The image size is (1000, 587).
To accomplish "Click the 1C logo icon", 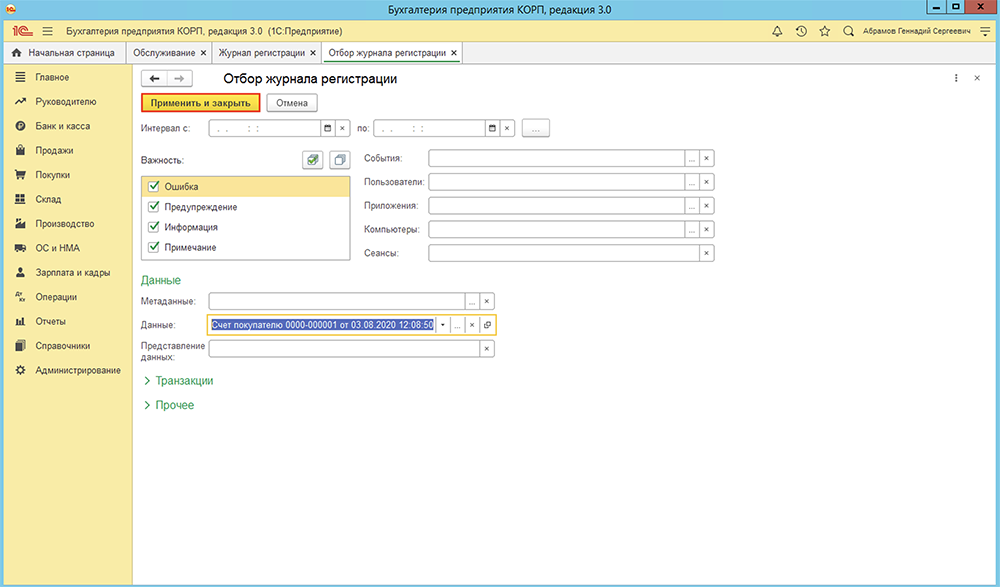I will pos(22,31).
